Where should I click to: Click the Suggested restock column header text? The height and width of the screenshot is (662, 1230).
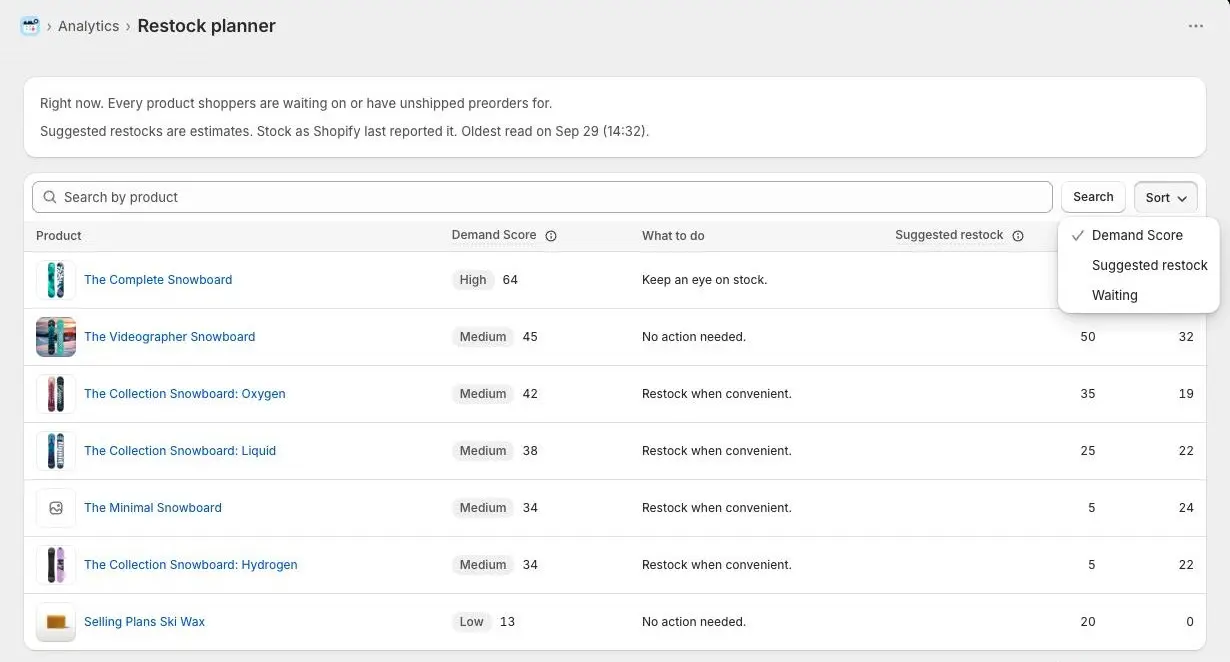click(x=949, y=235)
